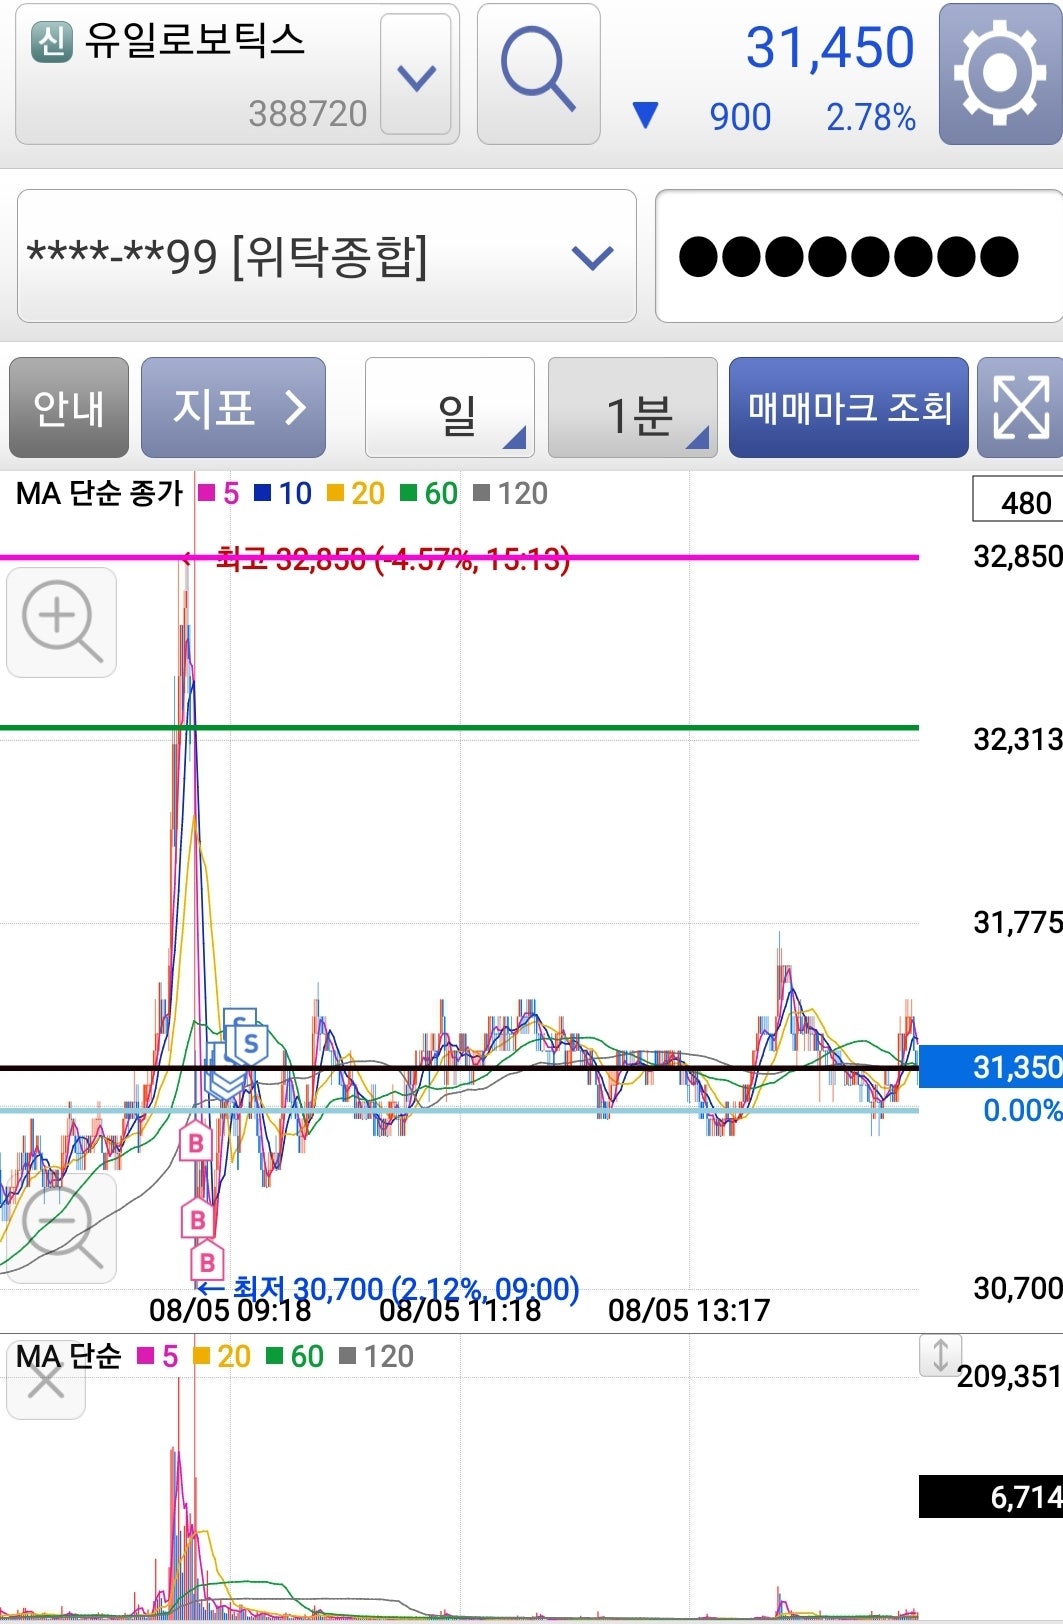The image size is (1063, 1624).
Task: Click the MA 단순 종가 legend title
Action: click(x=100, y=493)
